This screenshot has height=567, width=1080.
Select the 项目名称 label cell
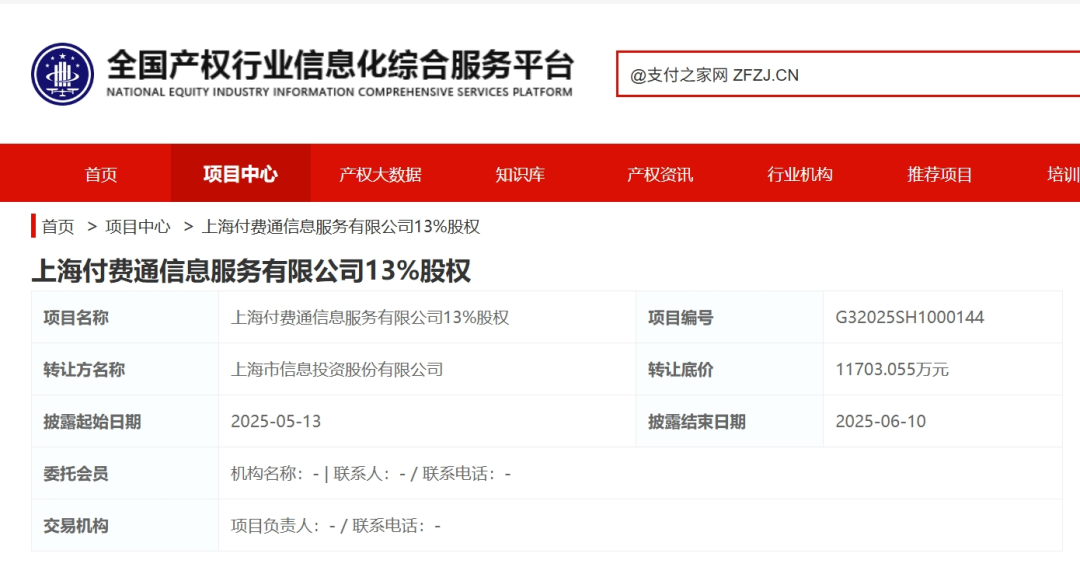pyautogui.click(x=125, y=318)
